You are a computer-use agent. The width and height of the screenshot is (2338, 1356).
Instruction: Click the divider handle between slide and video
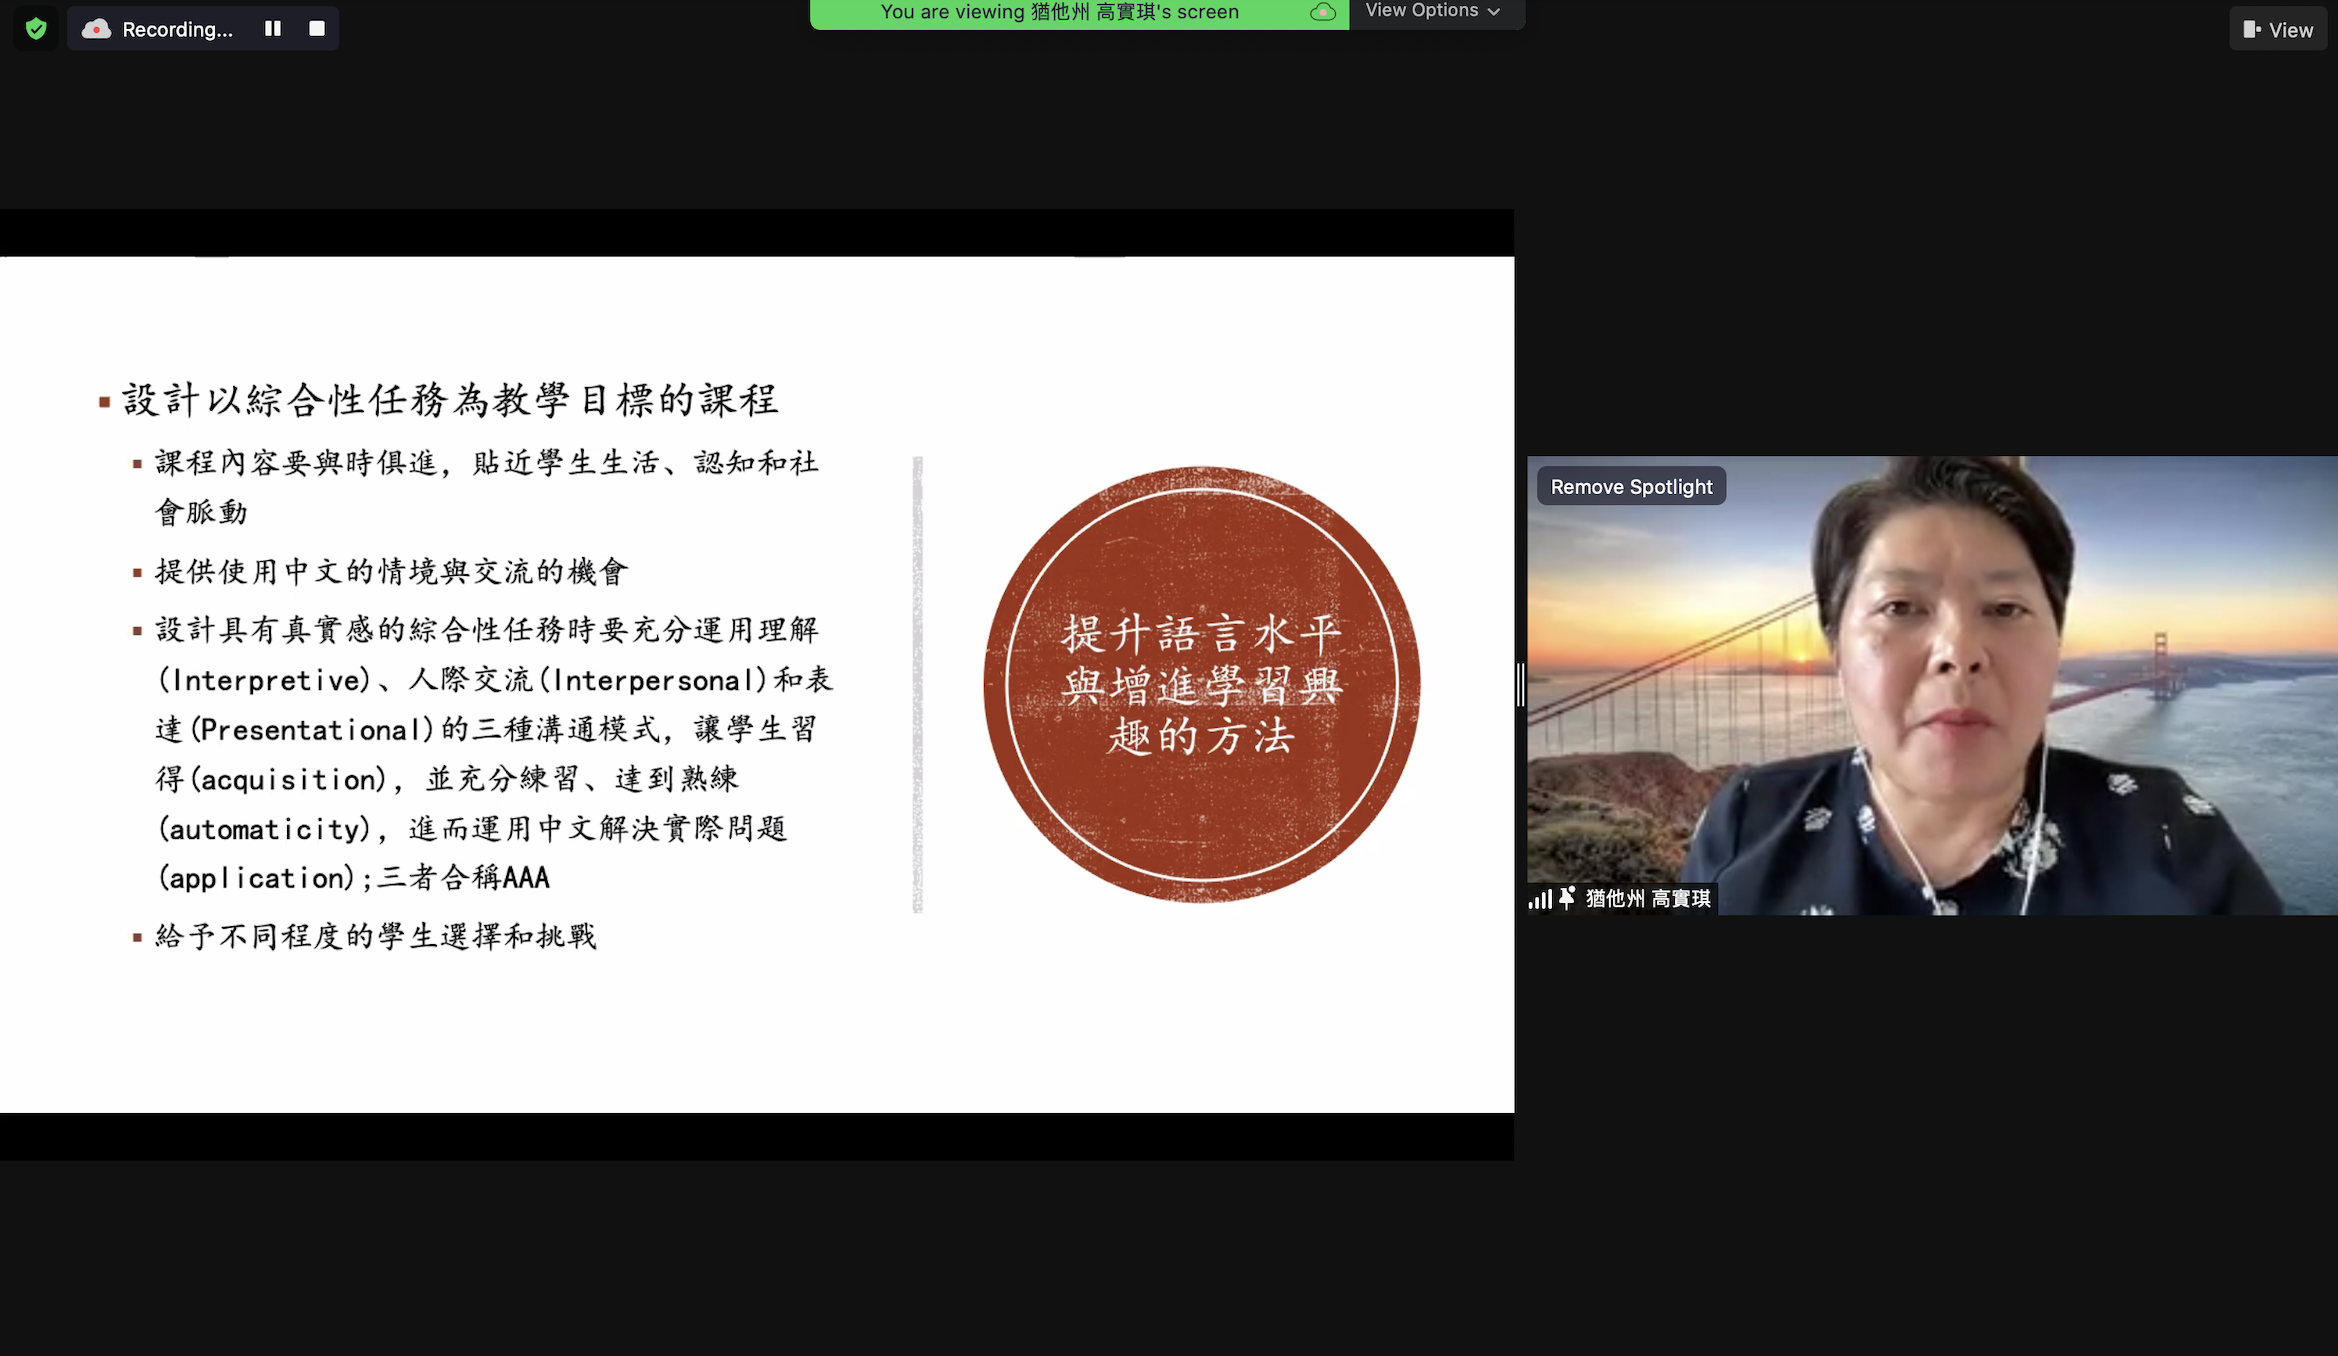click(x=1520, y=685)
